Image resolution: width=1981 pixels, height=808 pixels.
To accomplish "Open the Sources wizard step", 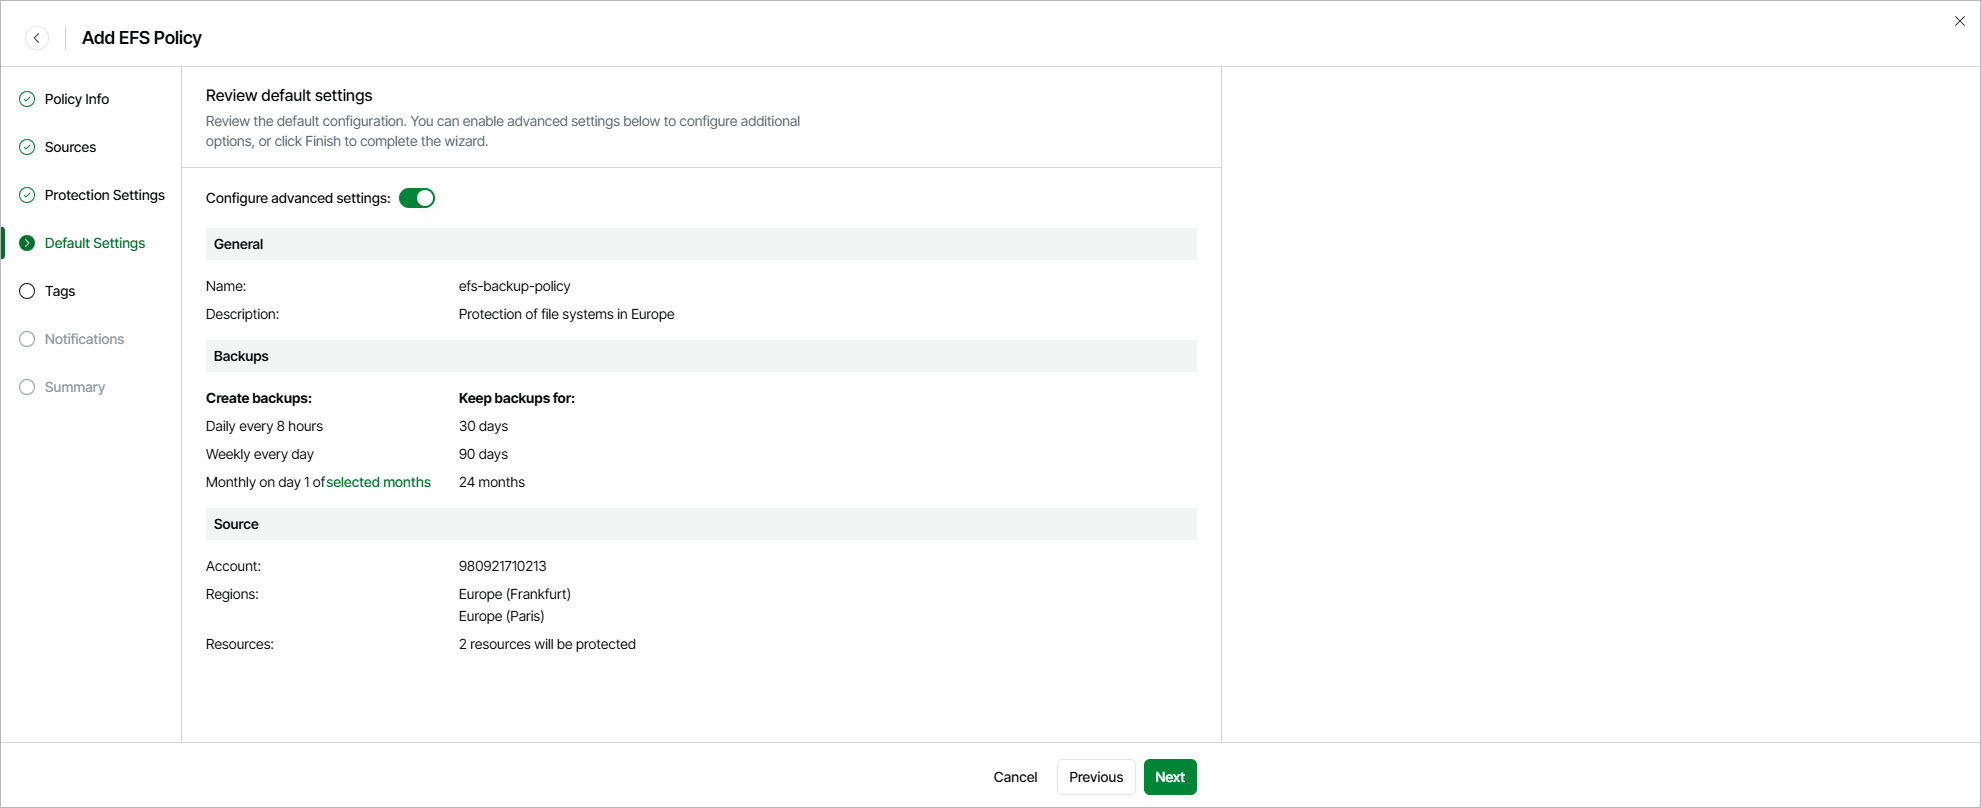I will (70, 147).
